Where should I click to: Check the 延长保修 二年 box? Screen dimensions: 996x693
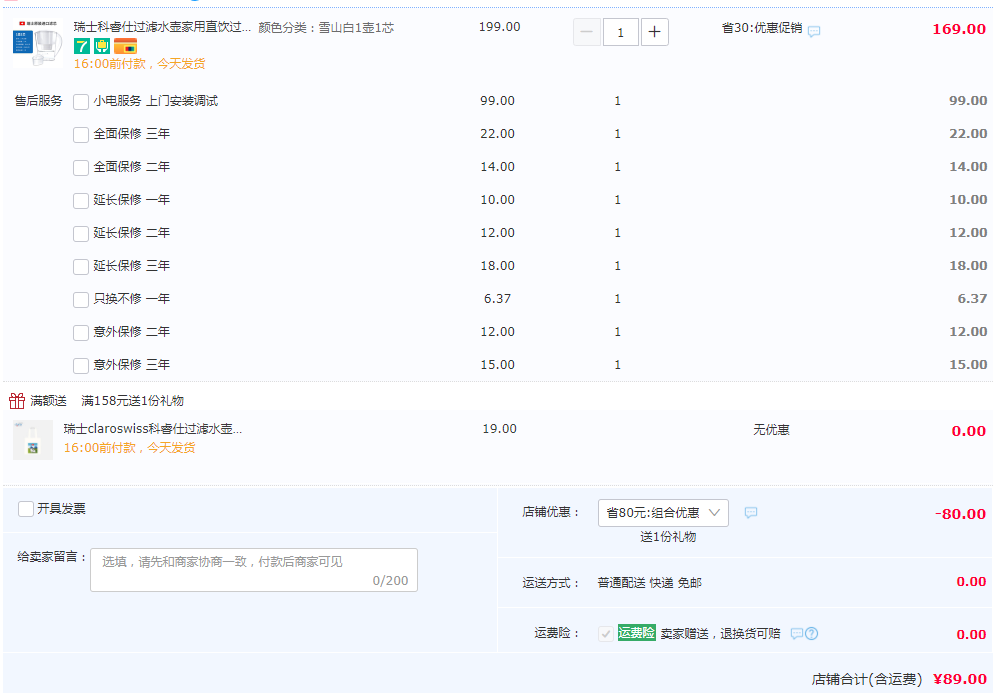81,234
